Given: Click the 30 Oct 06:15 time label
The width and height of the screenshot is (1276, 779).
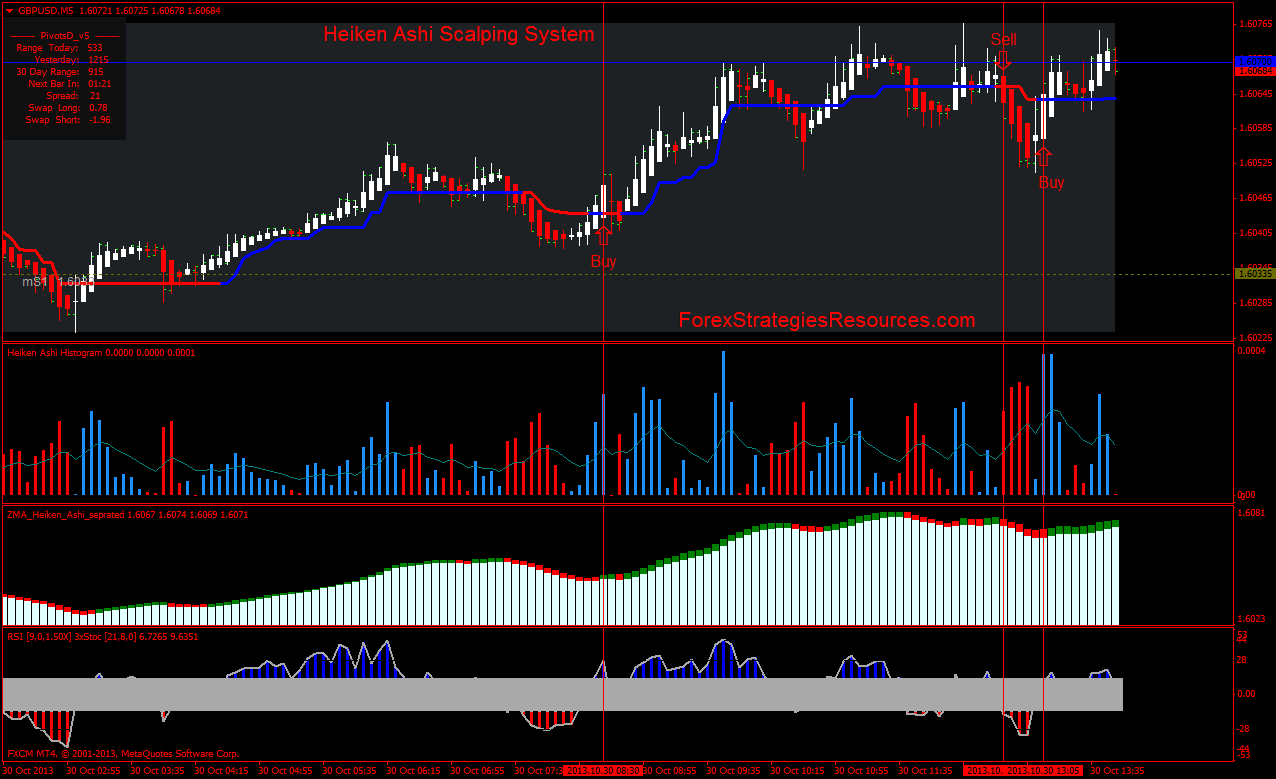Looking at the screenshot, I should coord(413,771).
